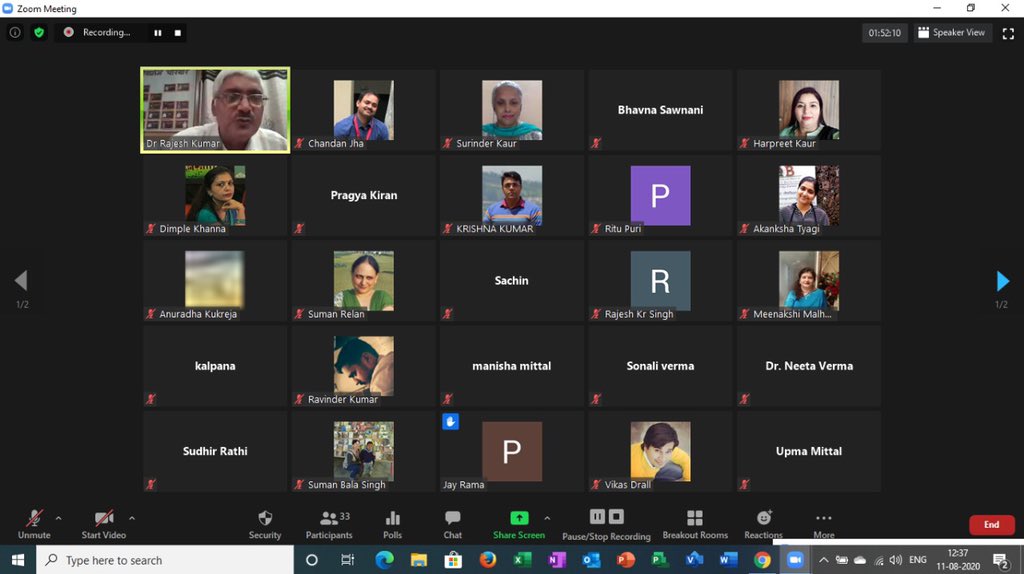Switch to Speaker View
The width and height of the screenshot is (1024, 574).
[x=951, y=33]
